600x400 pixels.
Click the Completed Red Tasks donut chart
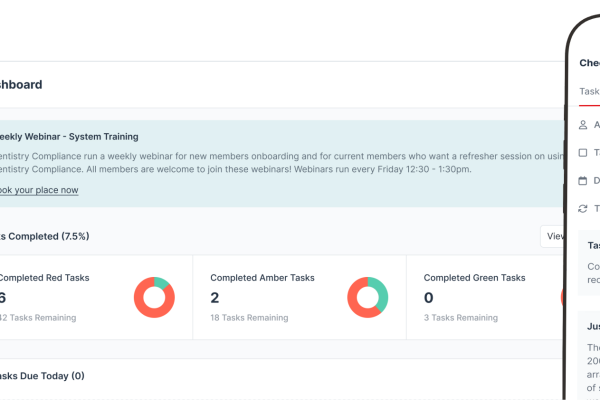tap(154, 297)
